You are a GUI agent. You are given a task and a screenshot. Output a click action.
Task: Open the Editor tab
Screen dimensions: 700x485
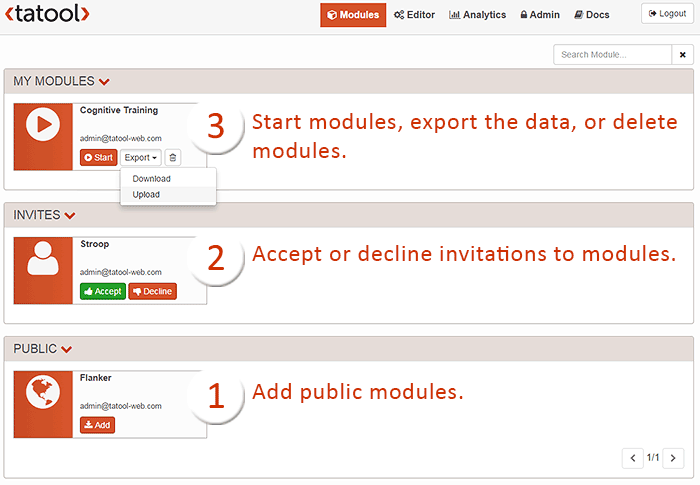414,15
